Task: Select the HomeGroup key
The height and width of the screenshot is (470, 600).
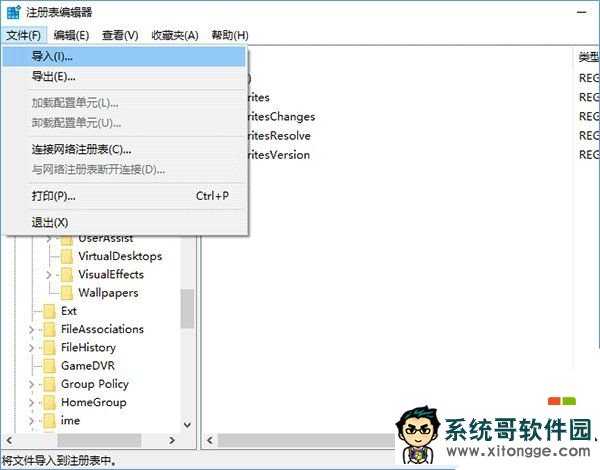Action: 94,403
